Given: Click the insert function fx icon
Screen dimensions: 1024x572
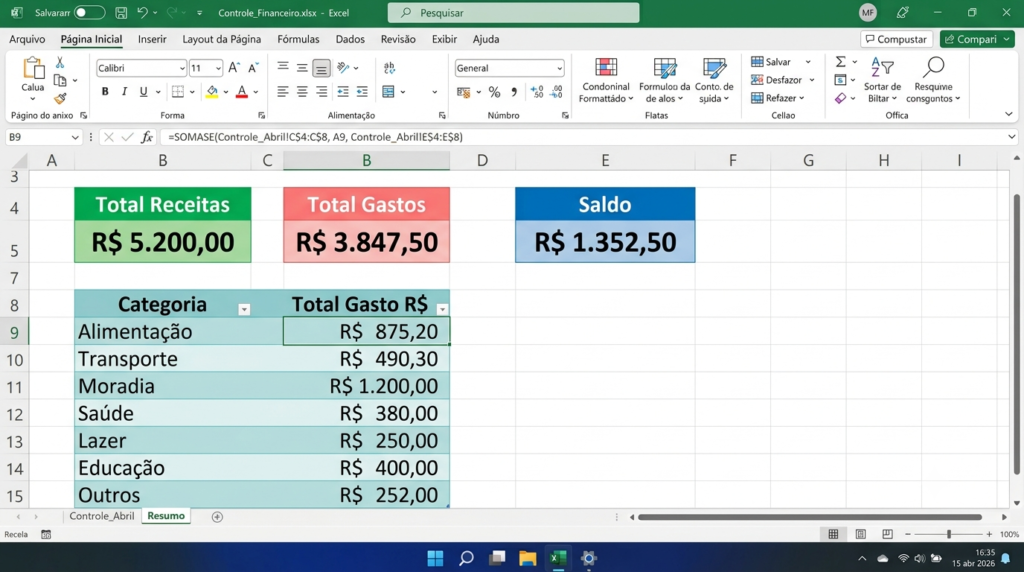Looking at the screenshot, I should (x=147, y=137).
